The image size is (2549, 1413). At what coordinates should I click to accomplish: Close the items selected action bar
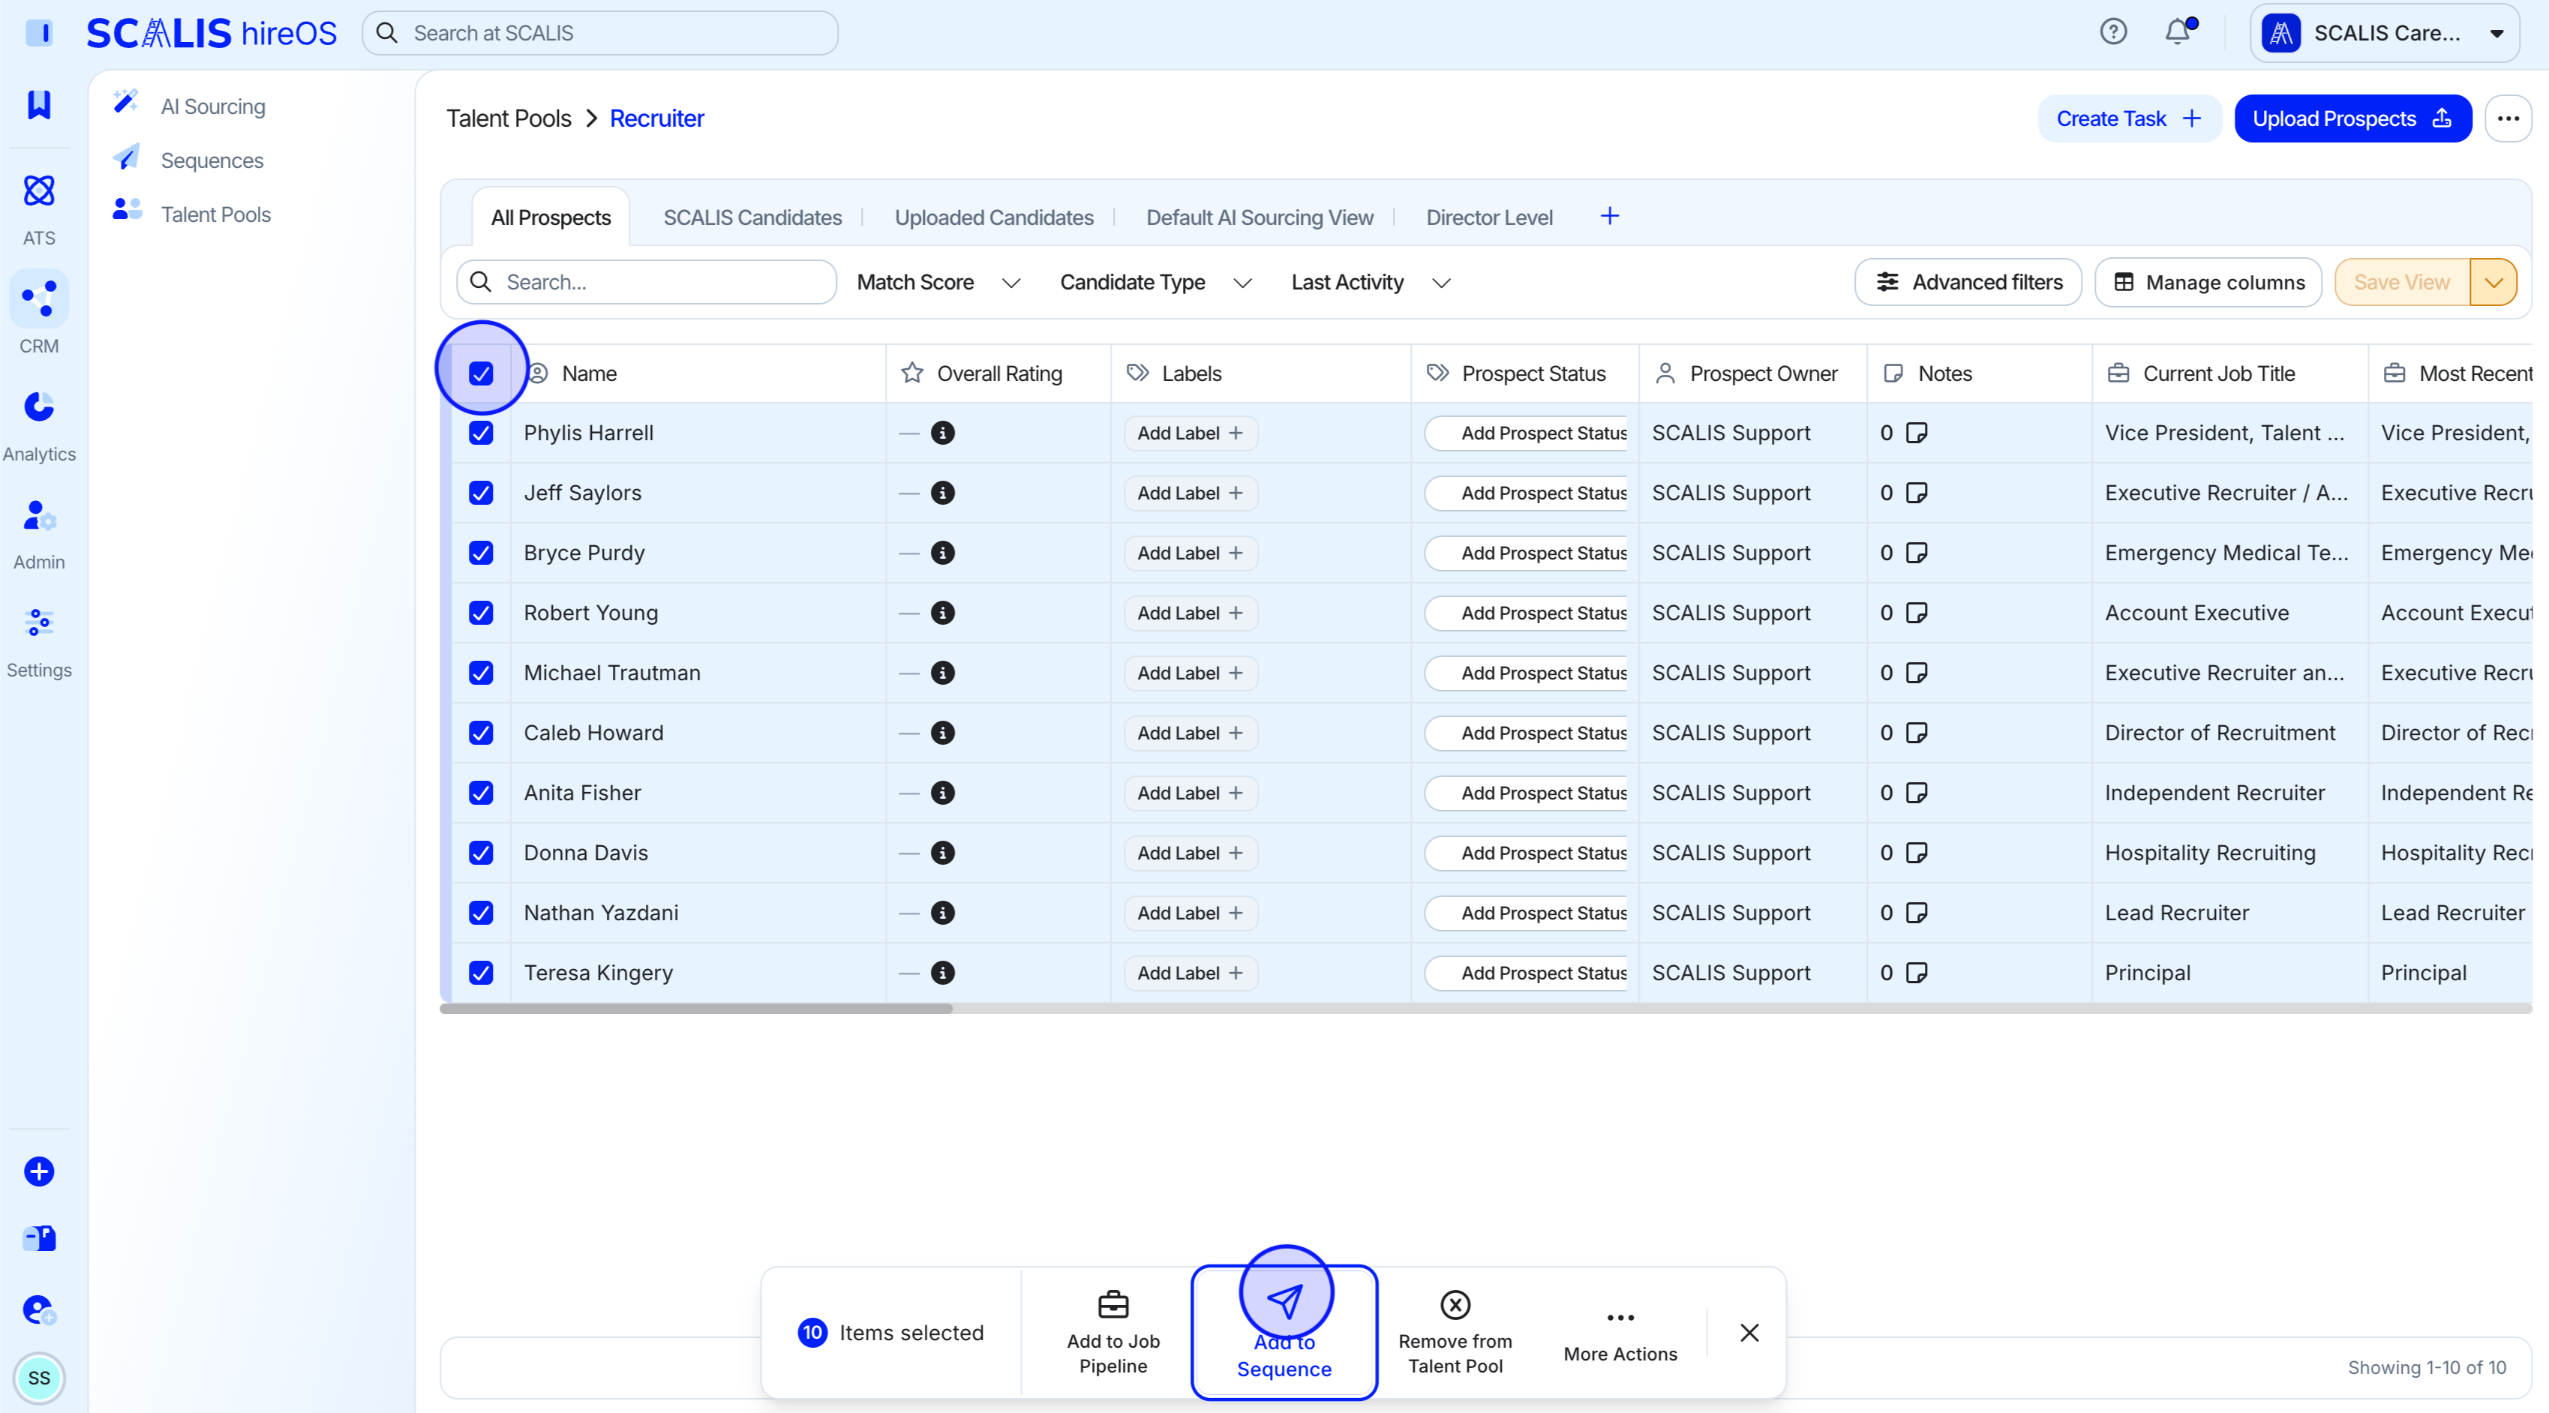tap(1749, 1333)
